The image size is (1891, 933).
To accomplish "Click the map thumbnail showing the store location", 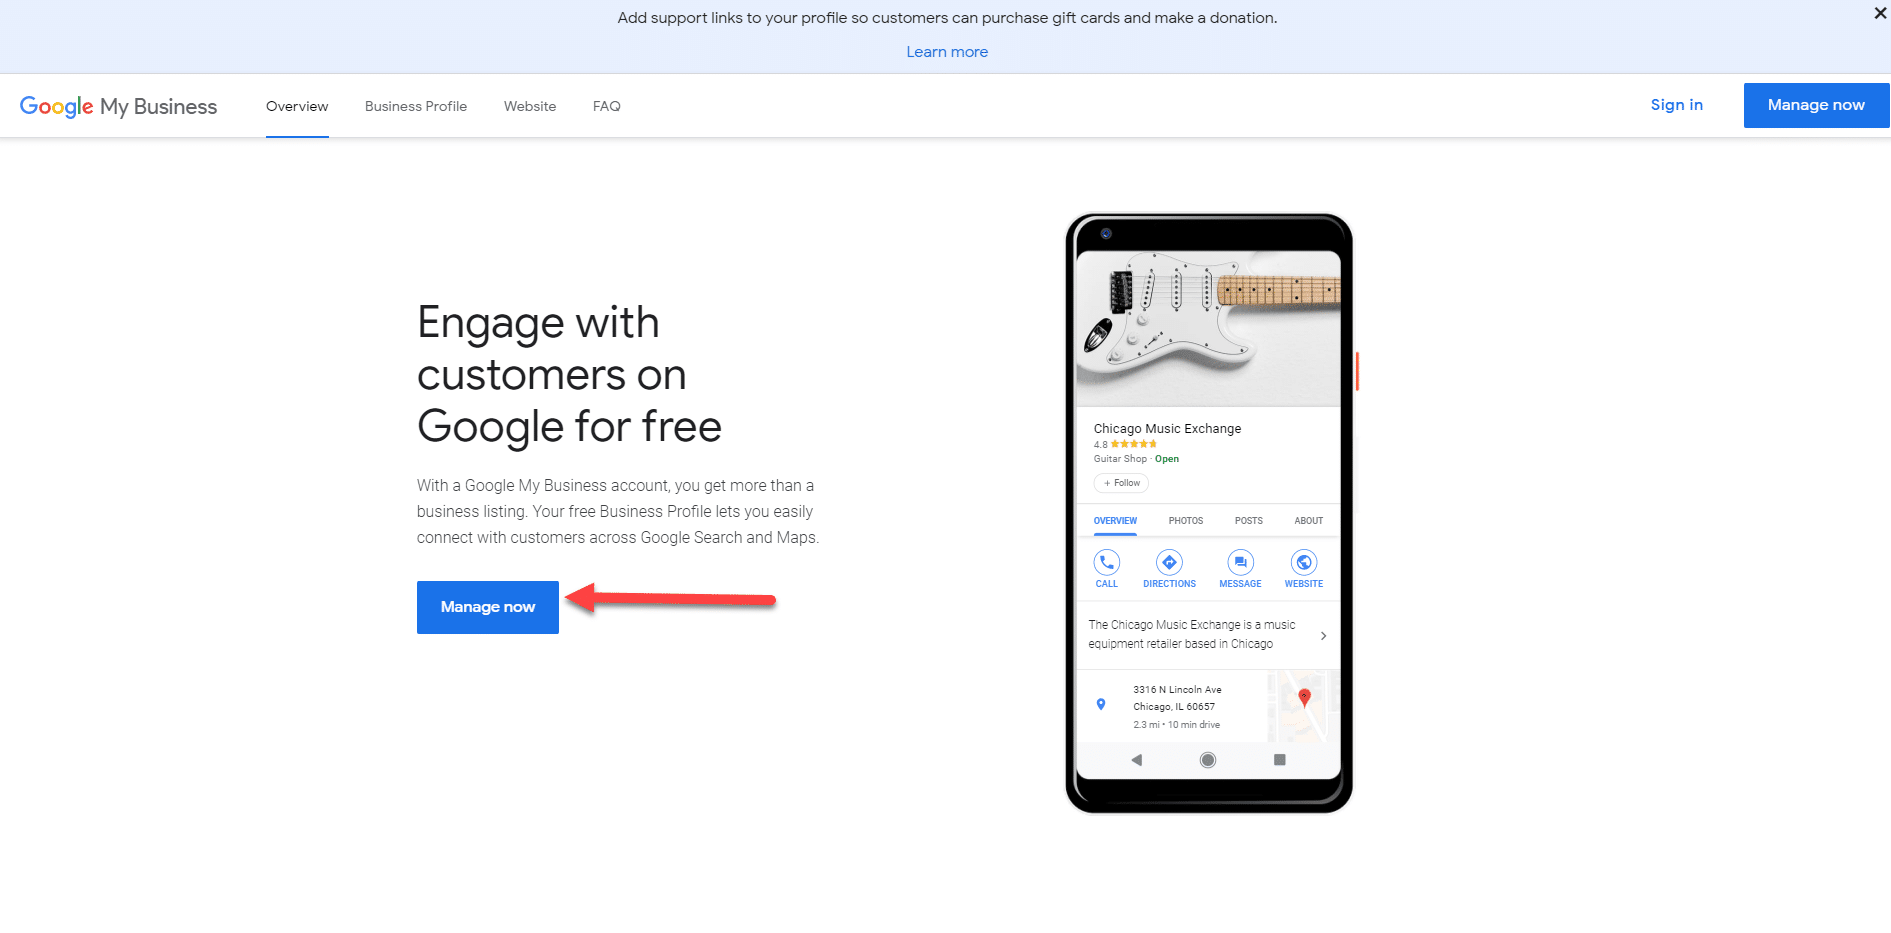I will pos(1302,705).
